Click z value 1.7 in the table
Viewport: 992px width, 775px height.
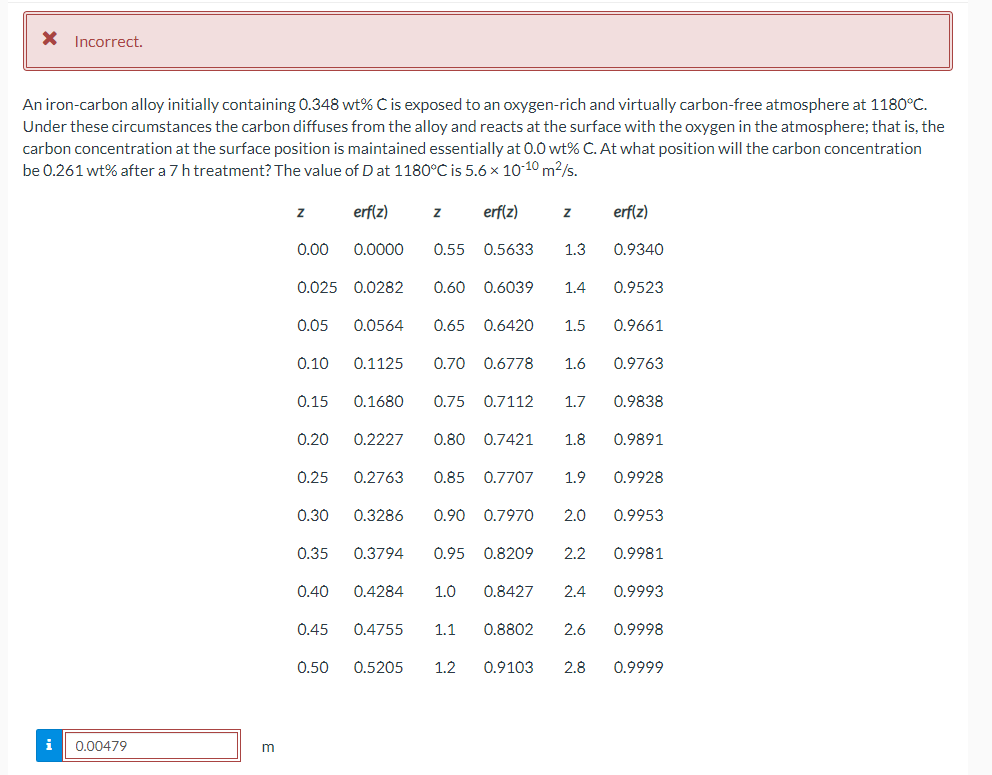pyautogui.click(x=575, y=401)
